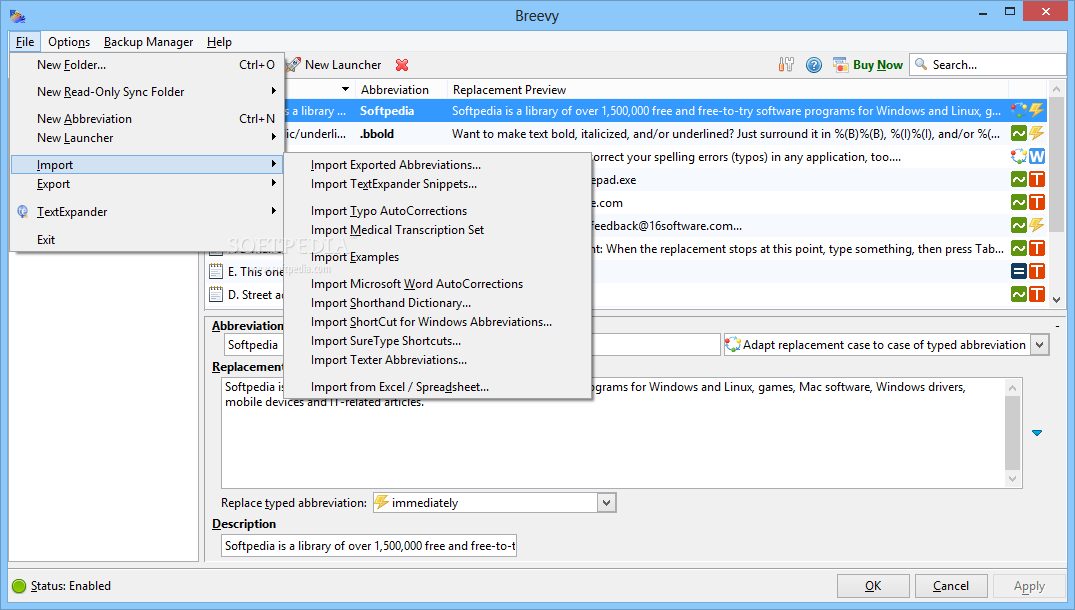Open the 'immediately' replace timing dropdown

pyautogui.click(x=606, y=503)
